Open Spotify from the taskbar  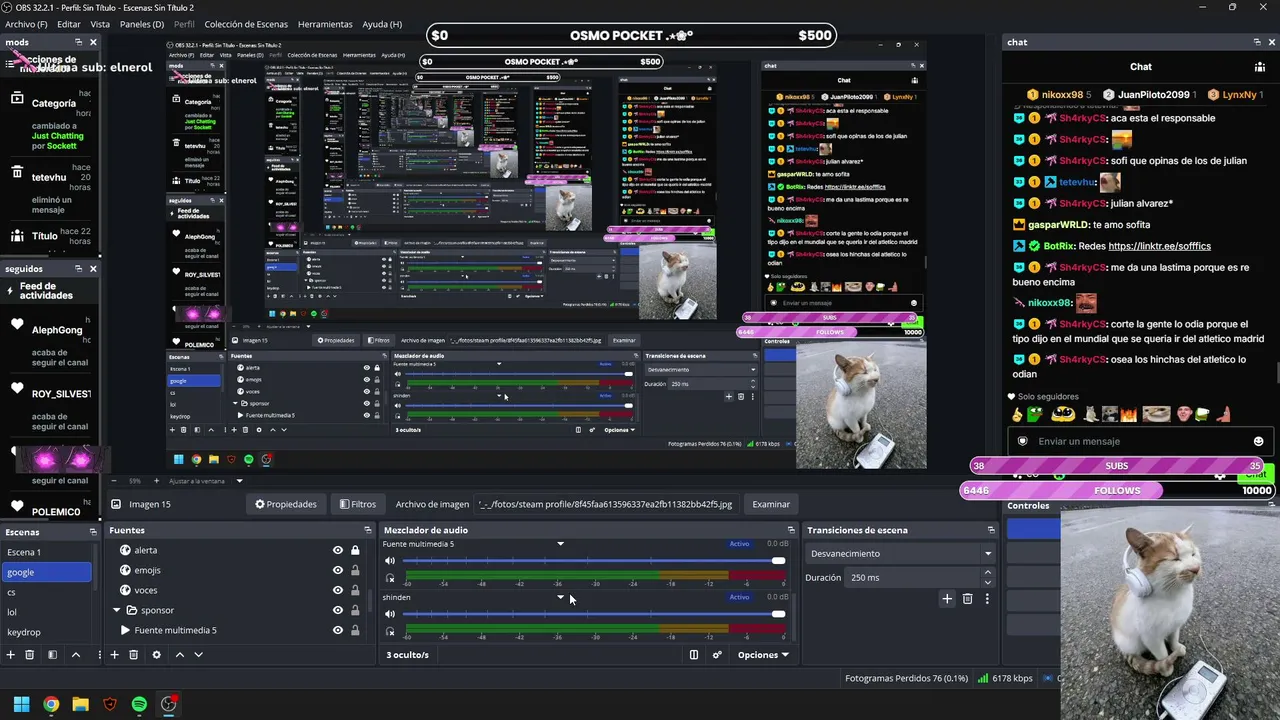click(x=139, y=704)
